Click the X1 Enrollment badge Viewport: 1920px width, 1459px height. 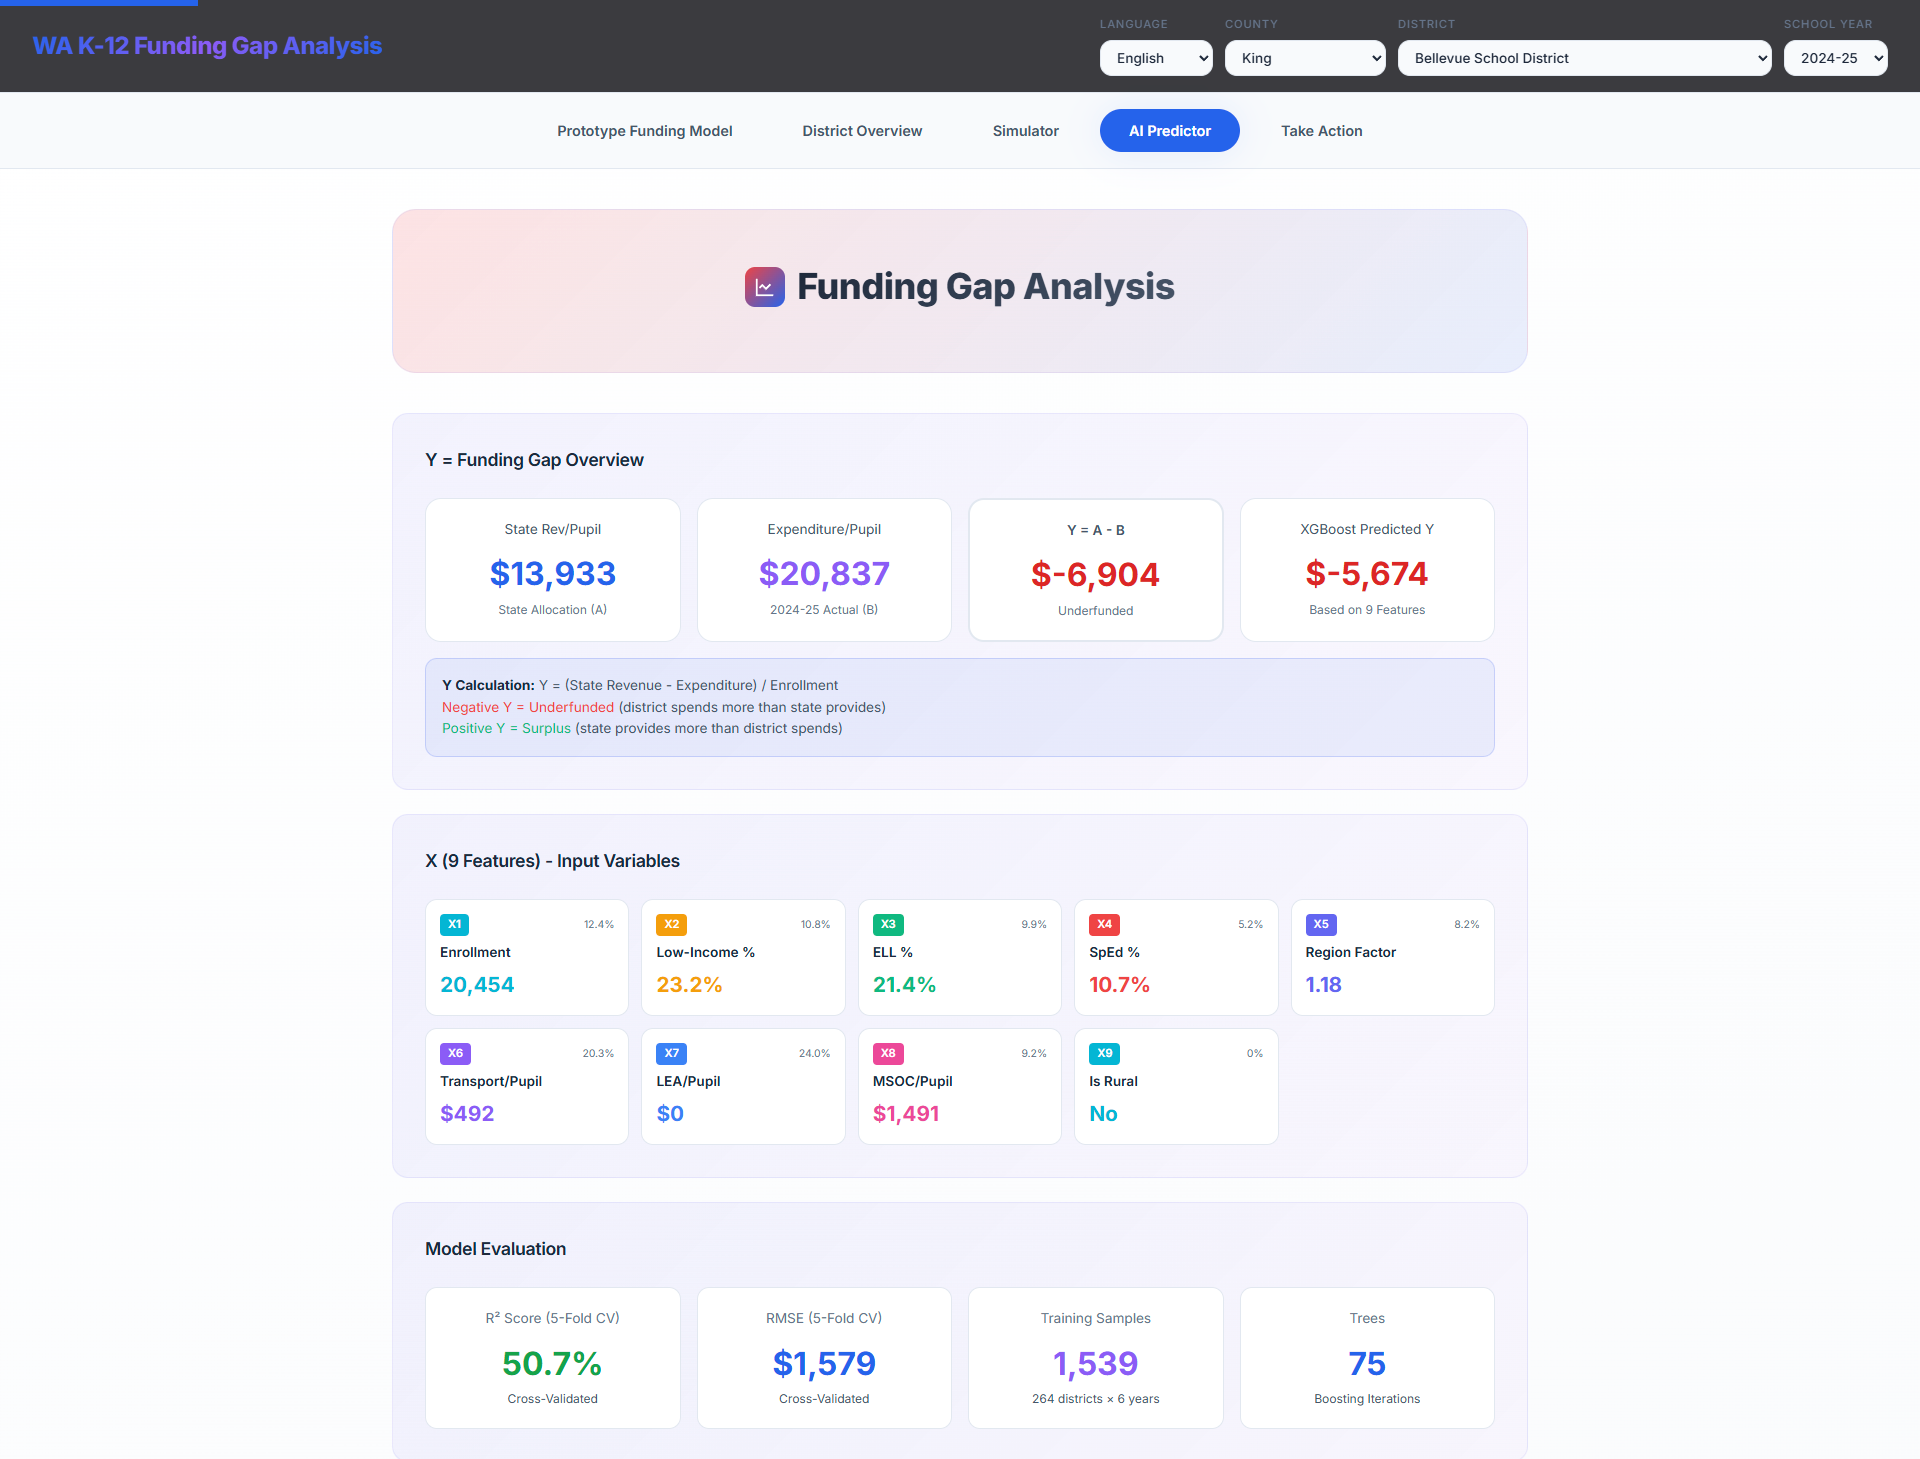coord(454,924)
